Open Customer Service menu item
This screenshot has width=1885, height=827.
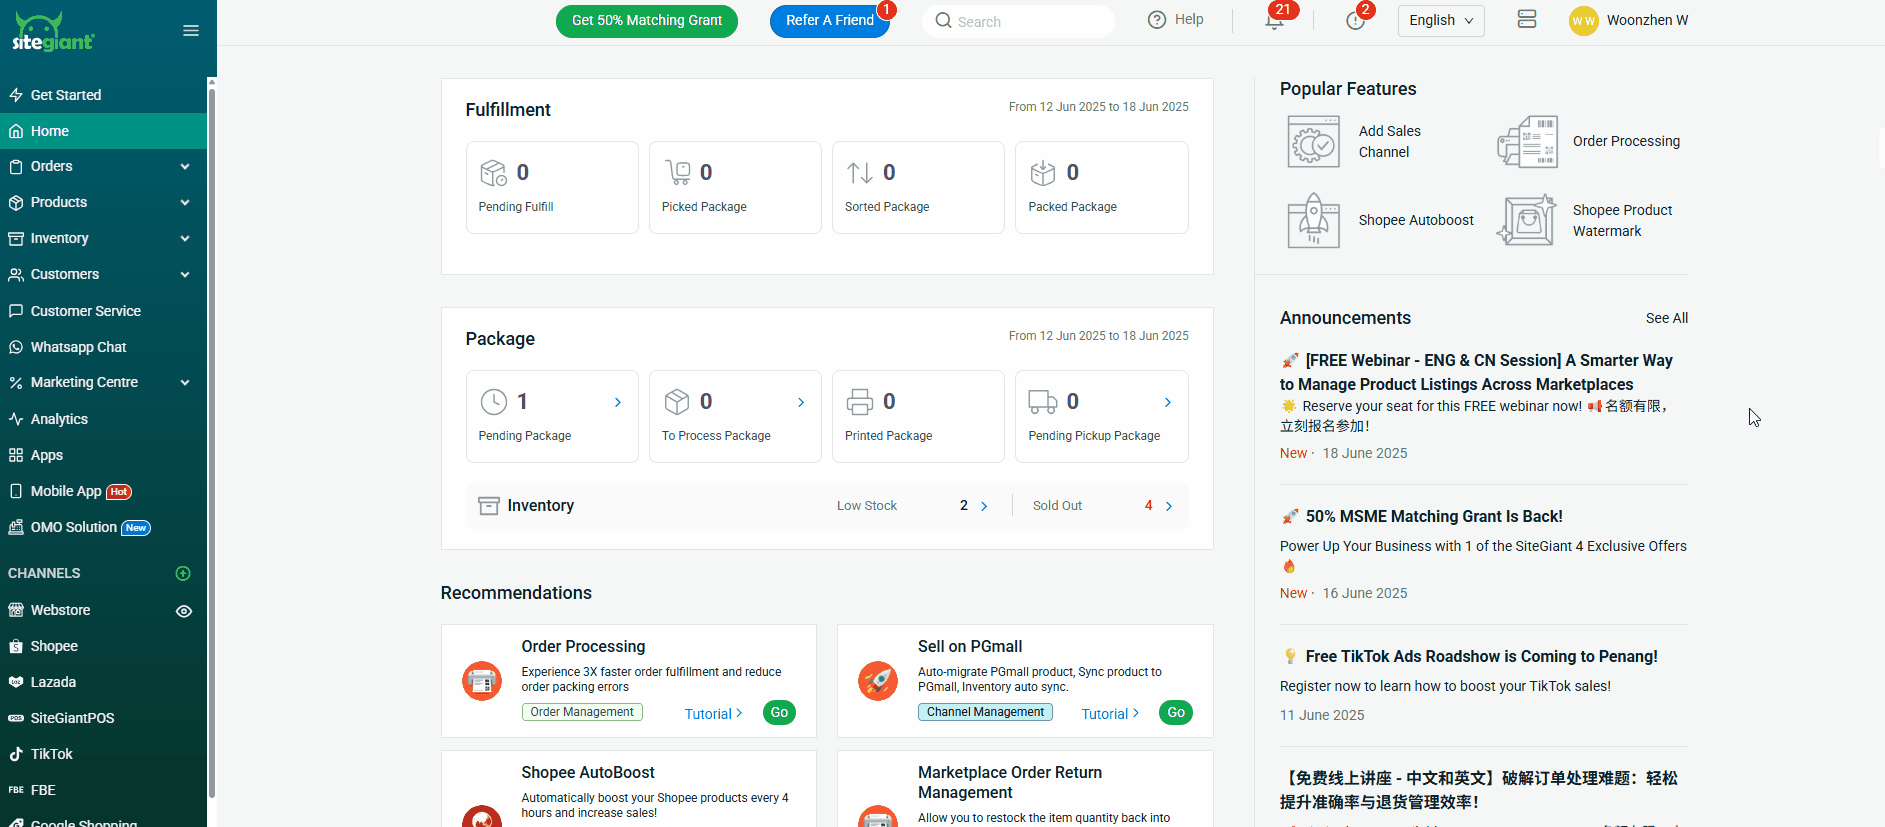click(x=103, y=311)
